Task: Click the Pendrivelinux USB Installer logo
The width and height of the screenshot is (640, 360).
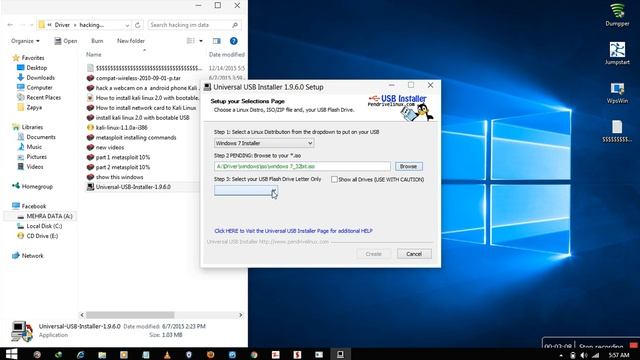Action: (x=400, y=108)
